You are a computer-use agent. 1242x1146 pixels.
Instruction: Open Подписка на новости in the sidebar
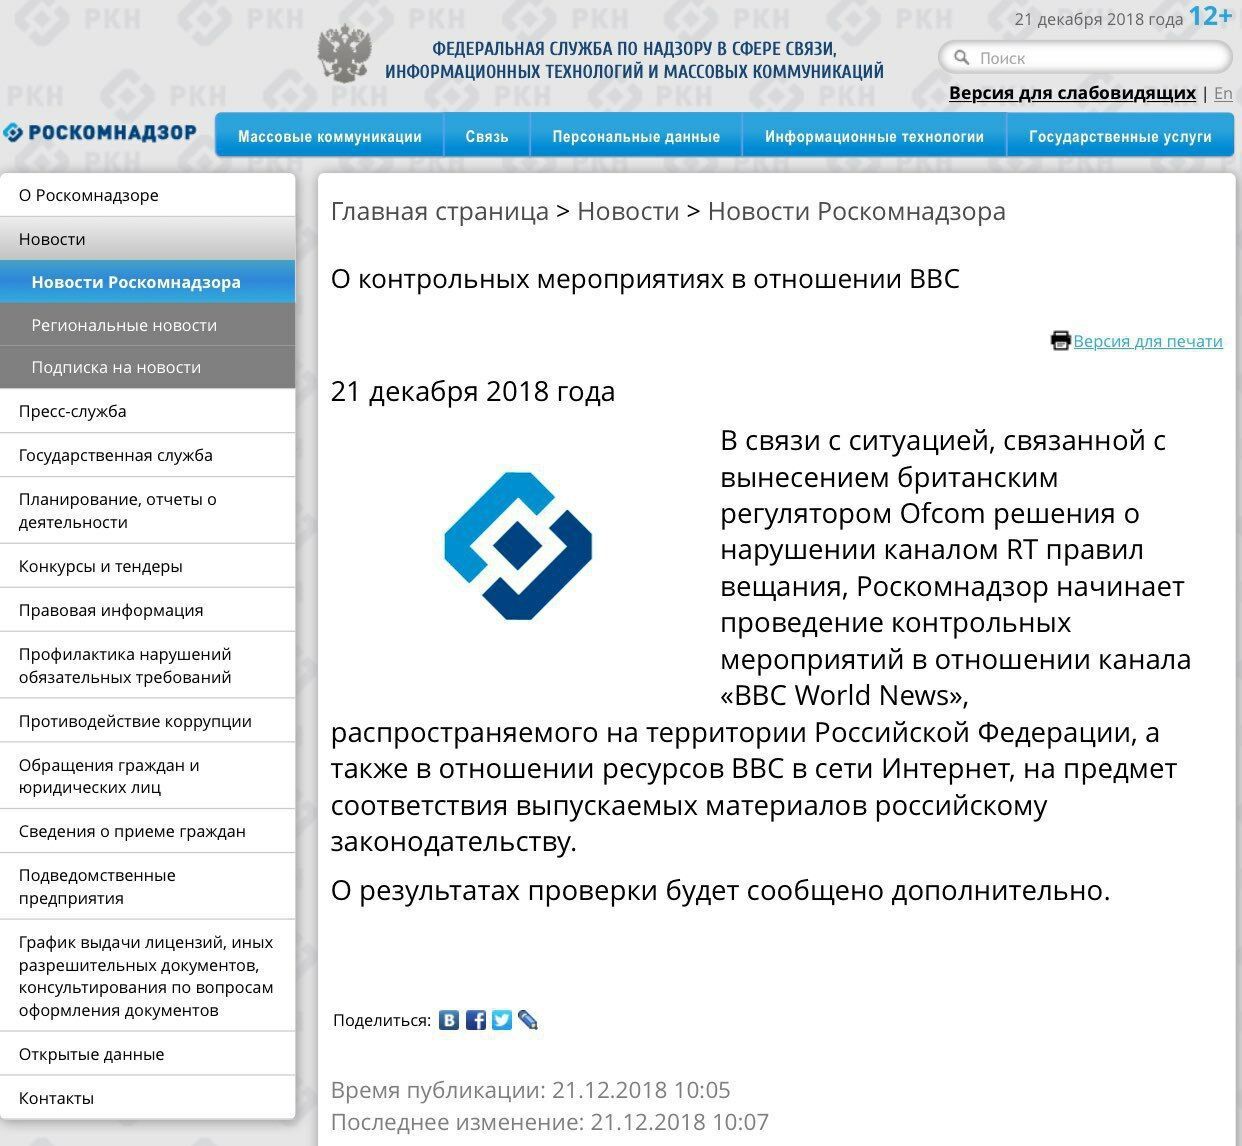click(148, 367)
